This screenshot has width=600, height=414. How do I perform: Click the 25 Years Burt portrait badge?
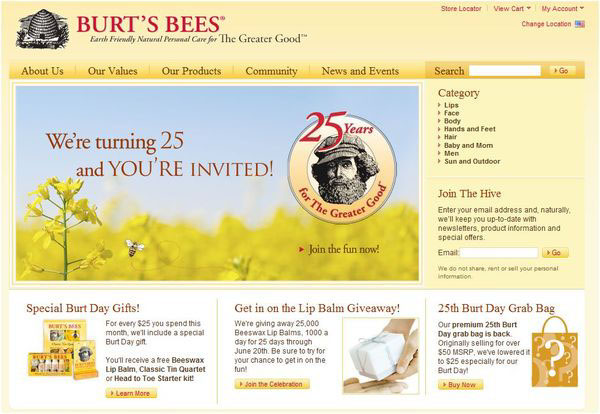coord(342,166)
